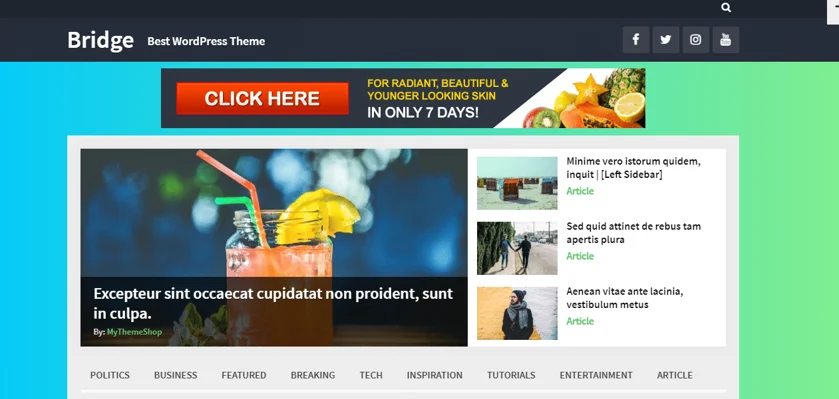
Task: Click Article tag under Aenean vitae post
Action: coord(580,321)
